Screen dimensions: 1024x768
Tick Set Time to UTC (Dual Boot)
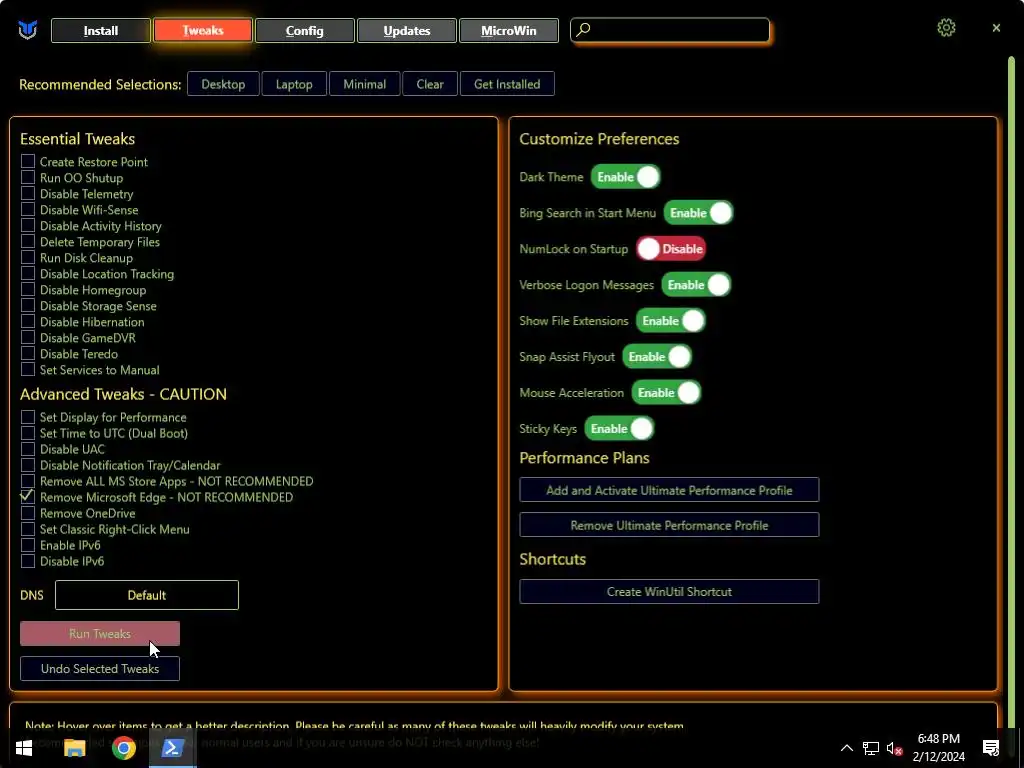click(x=27, y=432)
